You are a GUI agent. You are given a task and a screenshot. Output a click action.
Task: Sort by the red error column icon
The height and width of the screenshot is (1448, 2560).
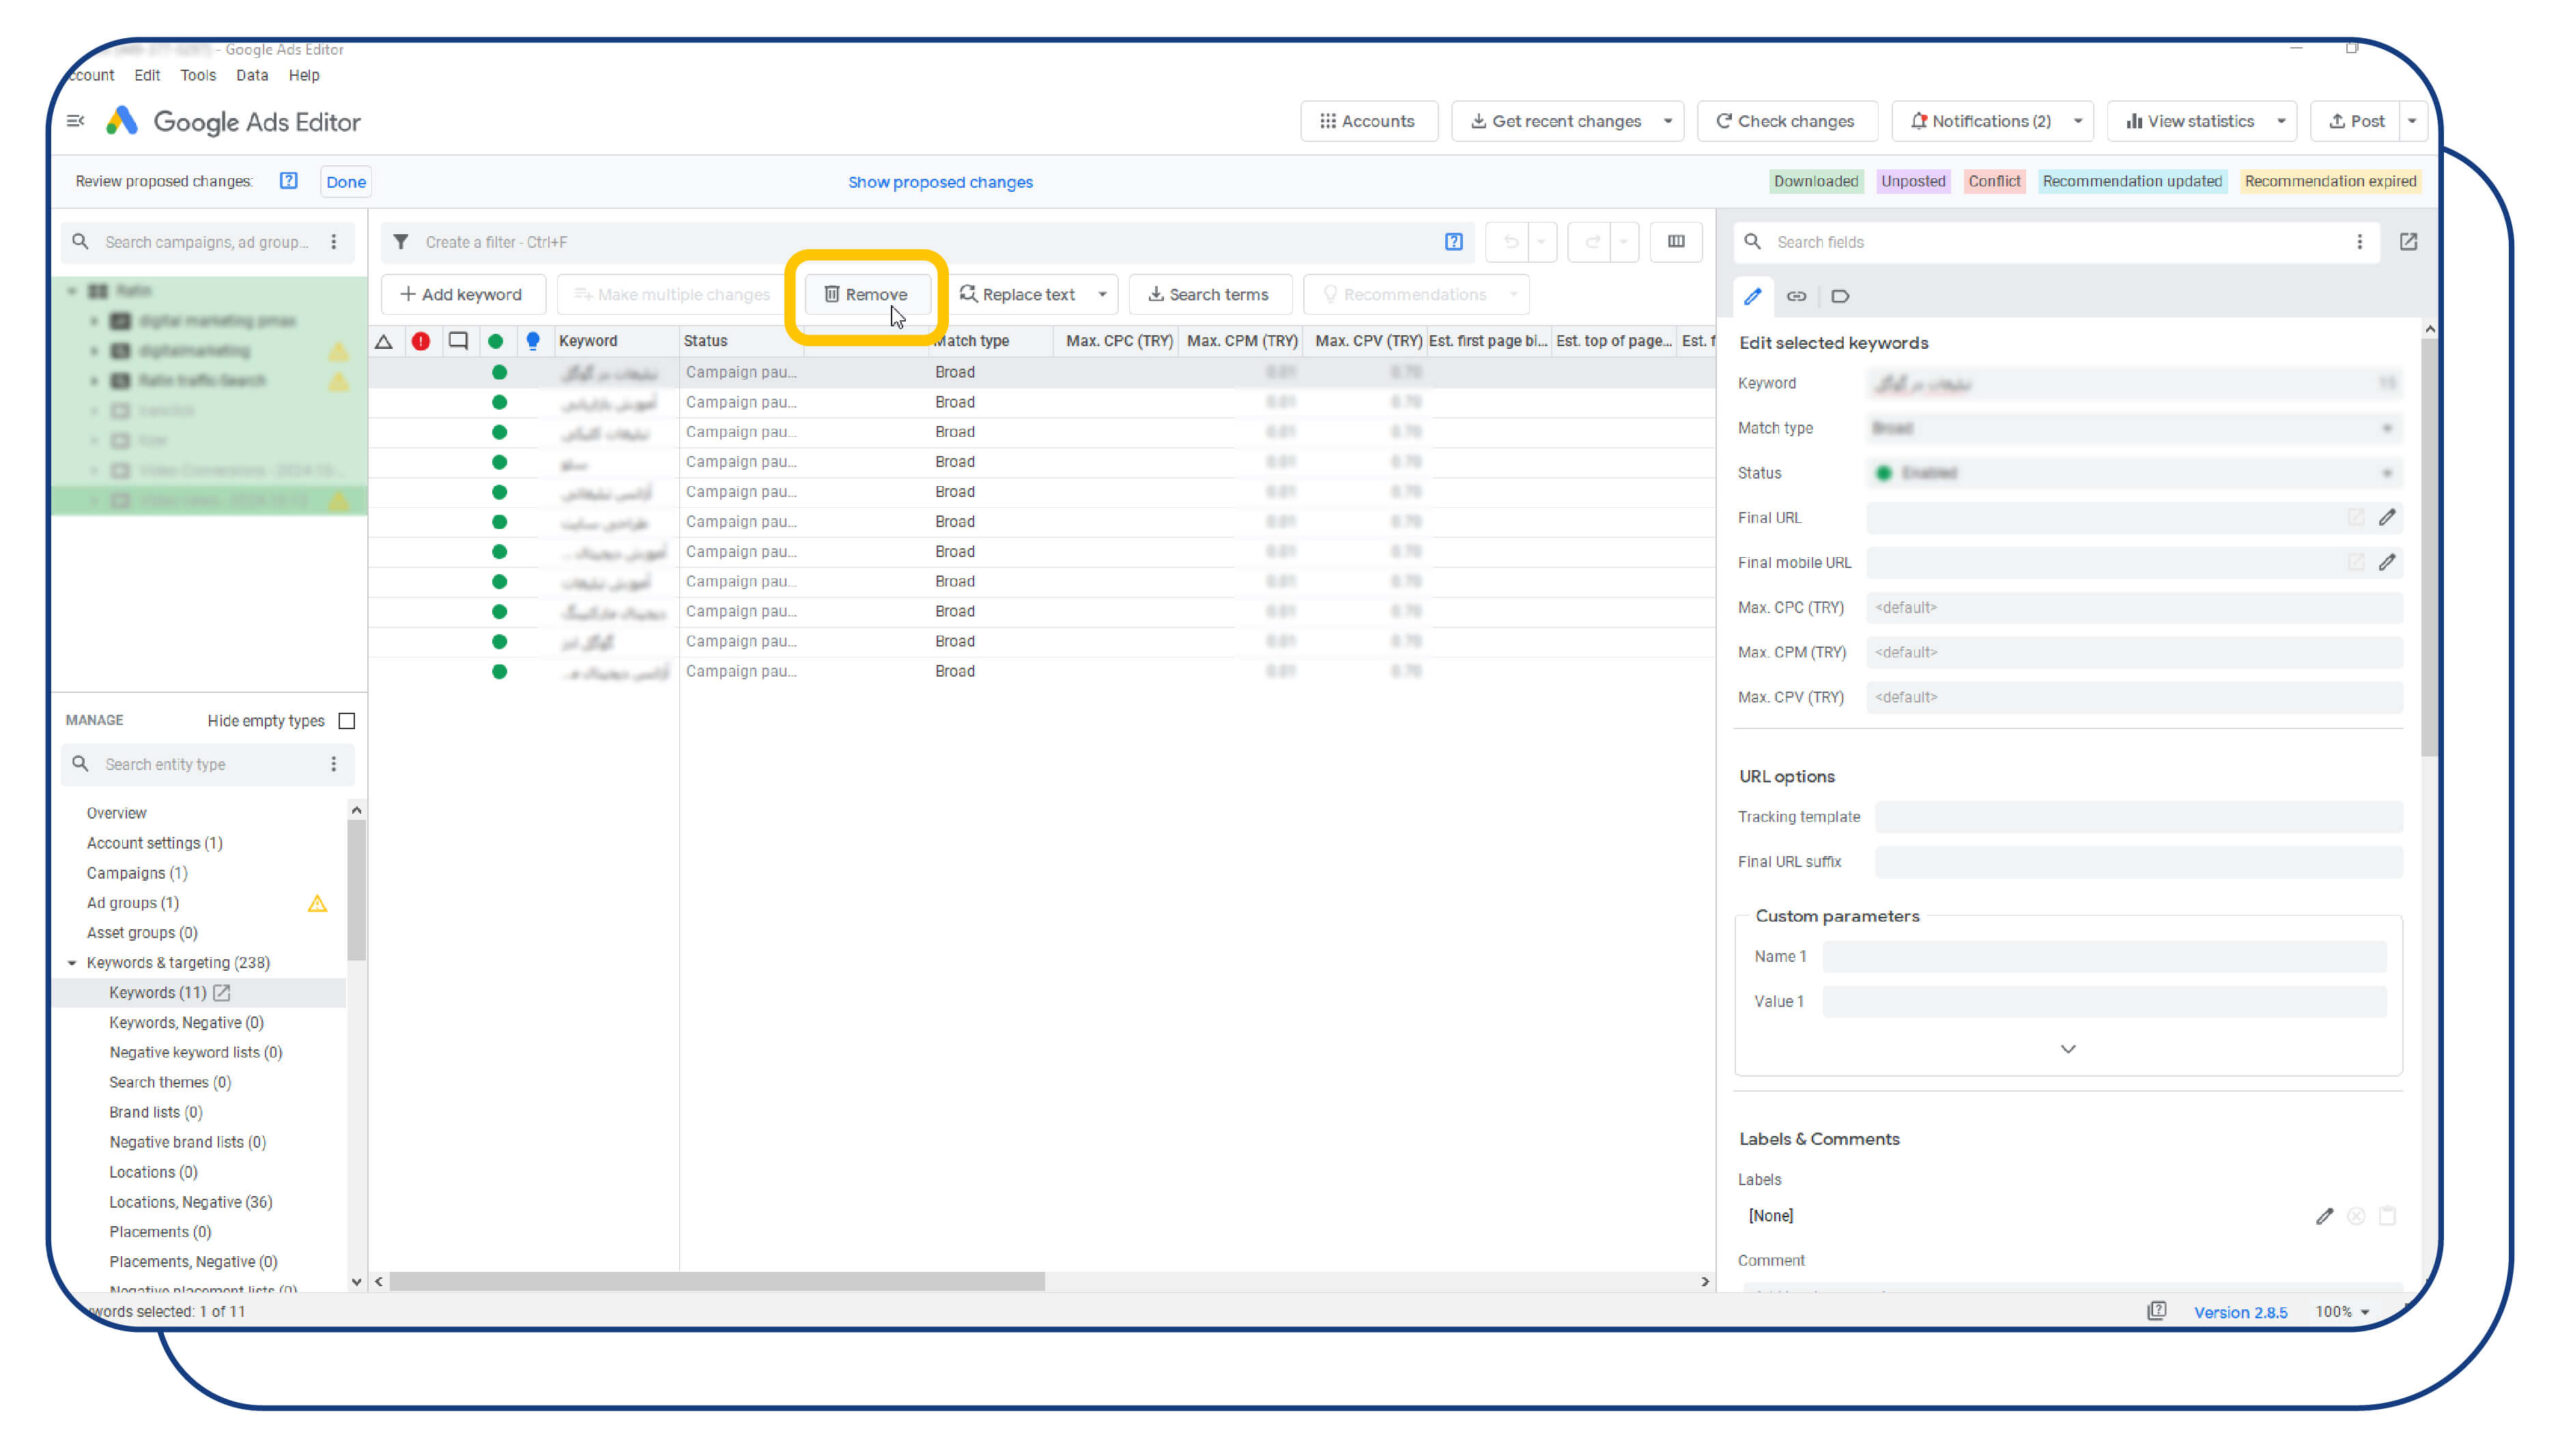421,341
